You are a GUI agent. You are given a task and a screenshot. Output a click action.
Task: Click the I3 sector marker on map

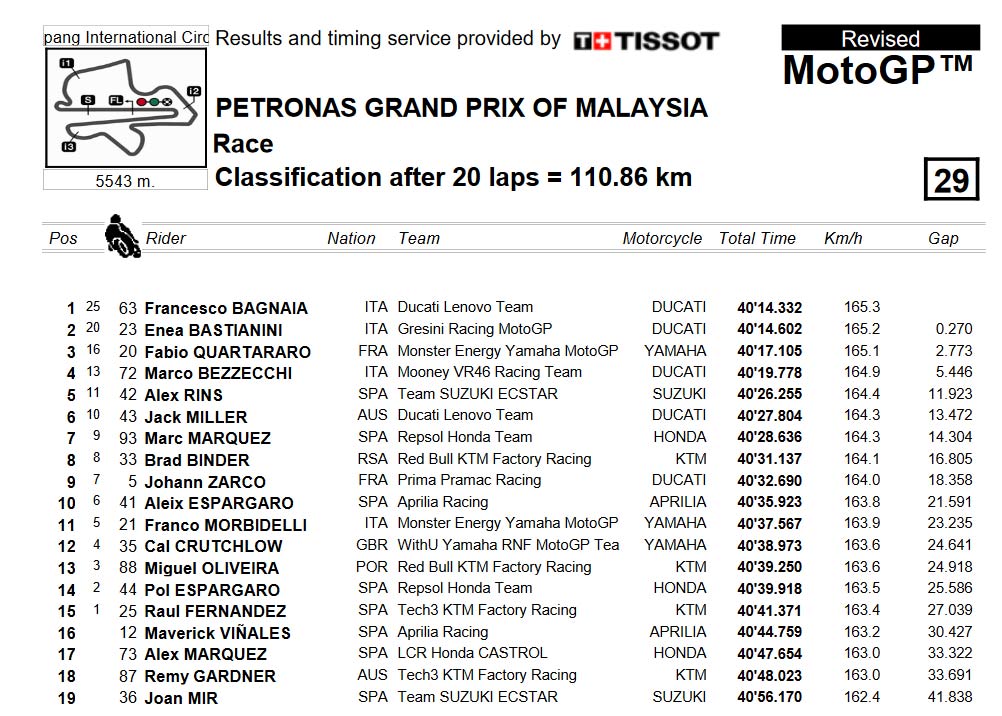click(x=68, y=146)
